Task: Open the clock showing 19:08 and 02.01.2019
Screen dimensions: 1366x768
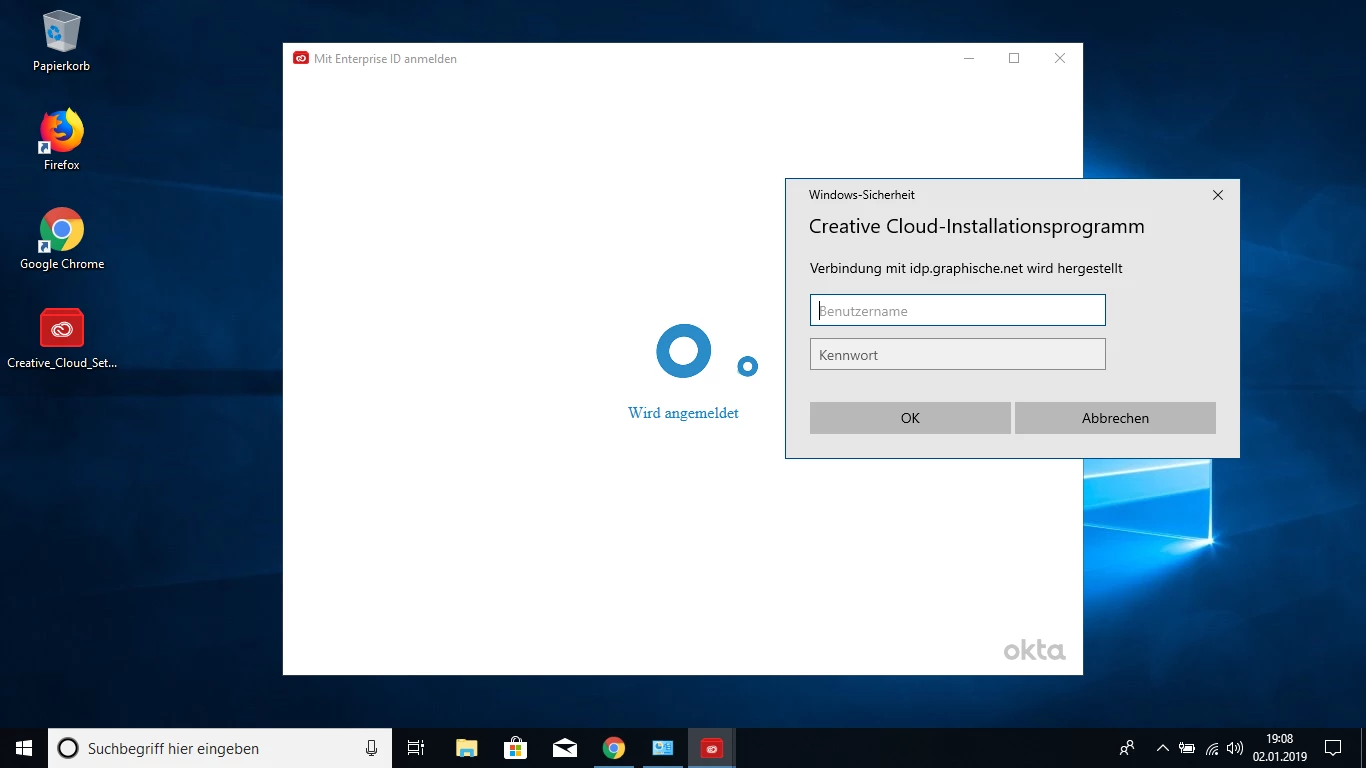Action: click(1279, 748)
